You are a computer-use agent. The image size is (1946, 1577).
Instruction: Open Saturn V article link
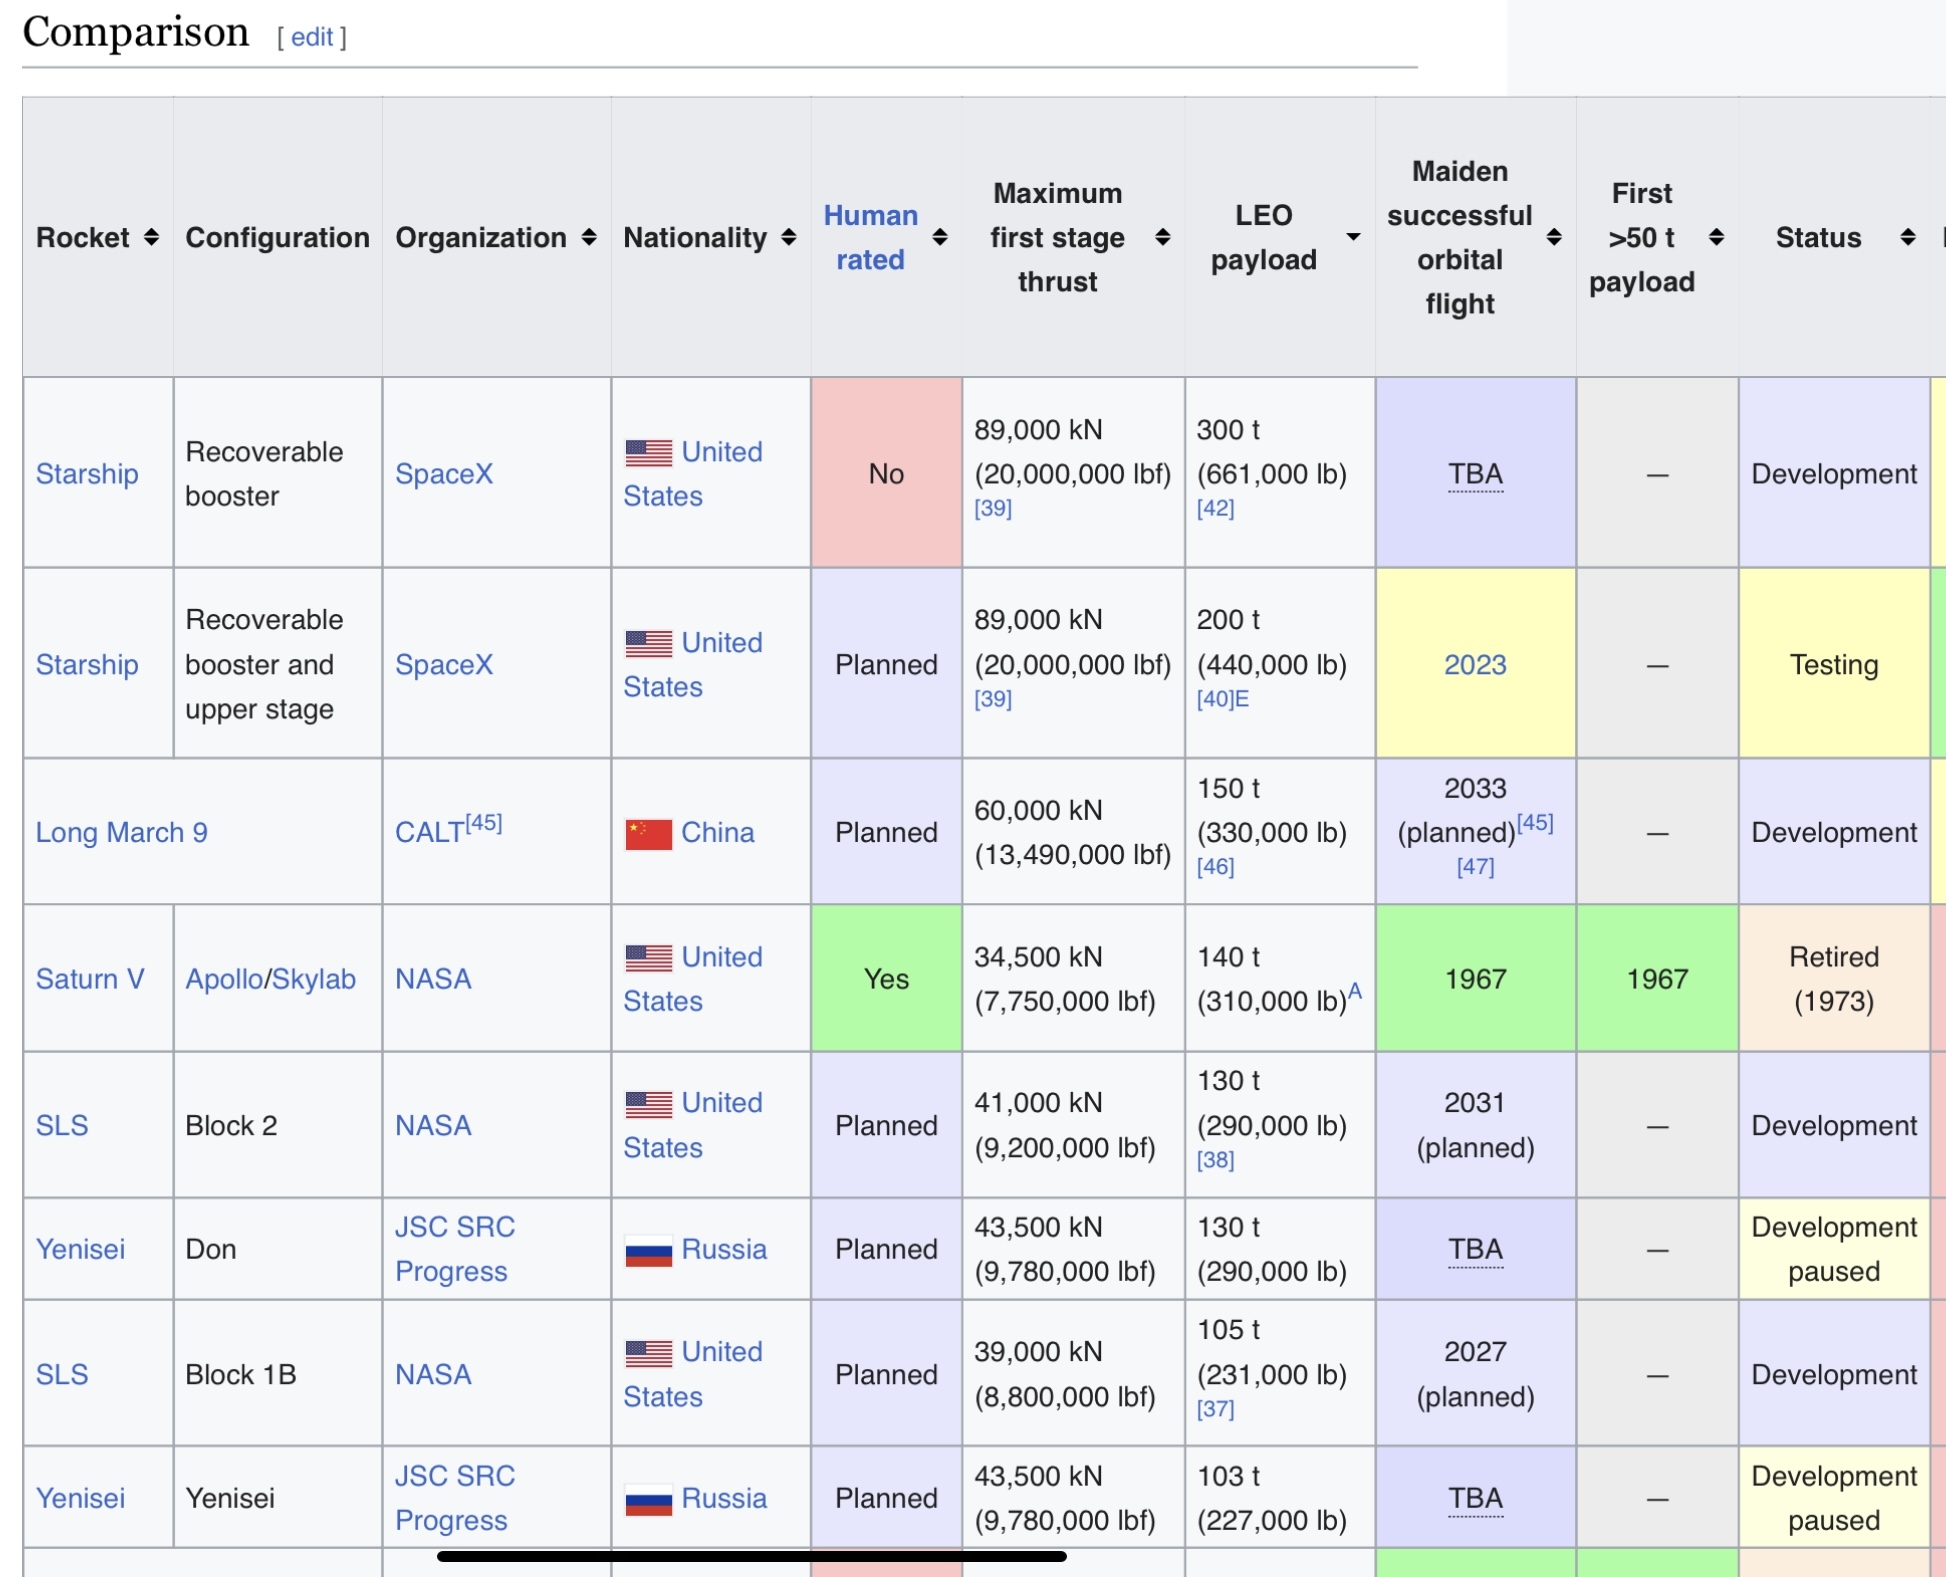90,978
